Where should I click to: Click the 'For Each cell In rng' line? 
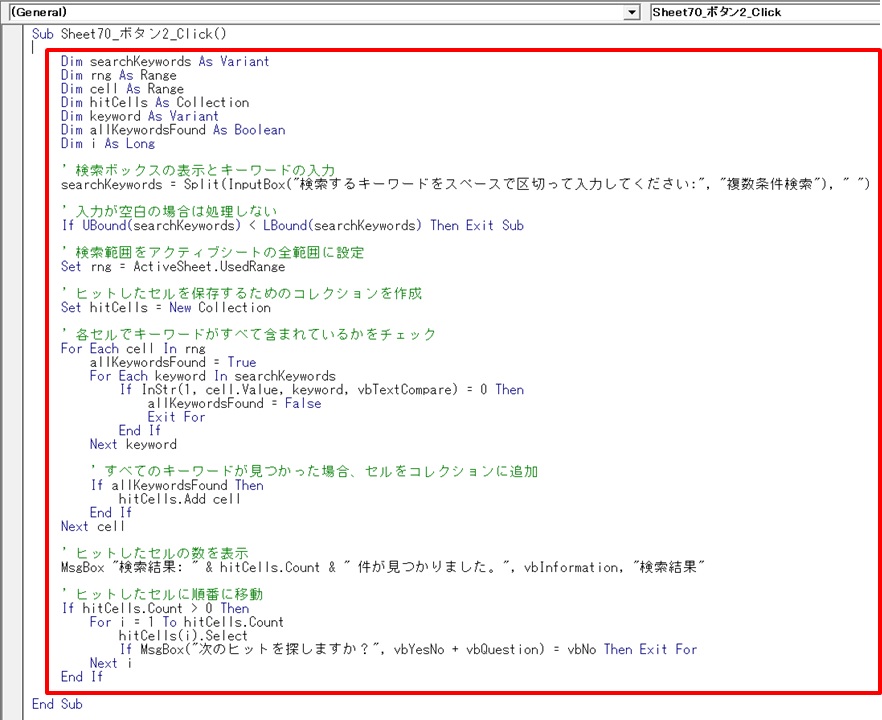133,348
